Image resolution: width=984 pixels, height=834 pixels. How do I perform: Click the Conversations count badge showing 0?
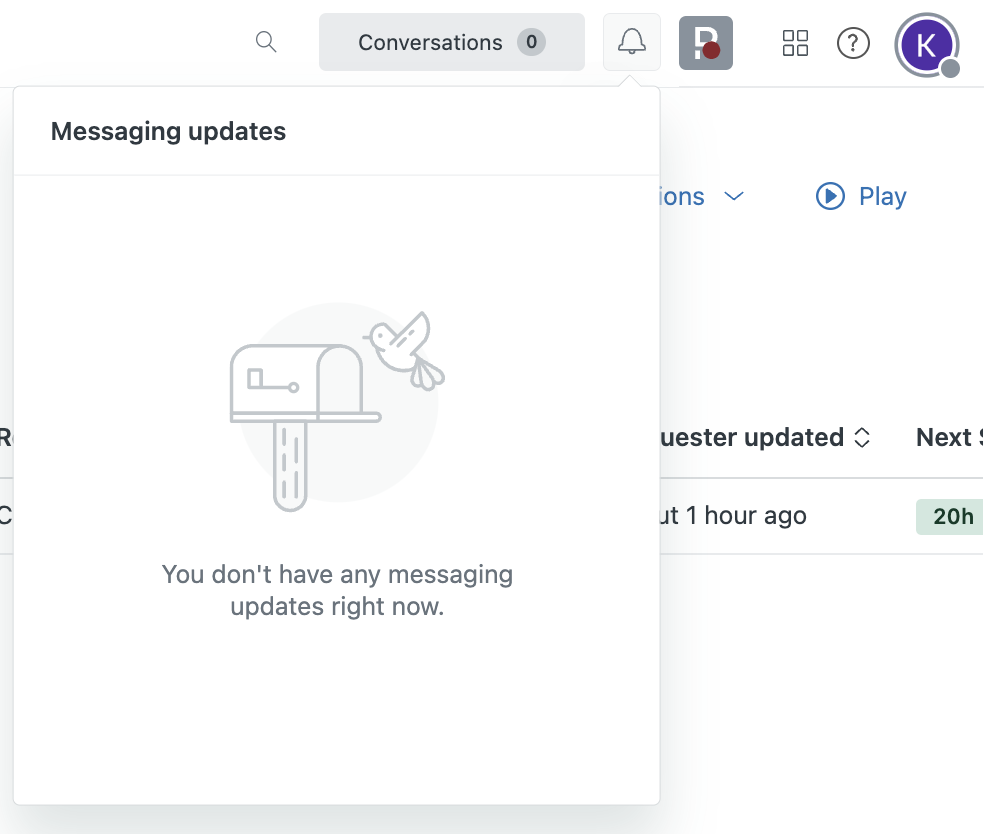point(531,42)
